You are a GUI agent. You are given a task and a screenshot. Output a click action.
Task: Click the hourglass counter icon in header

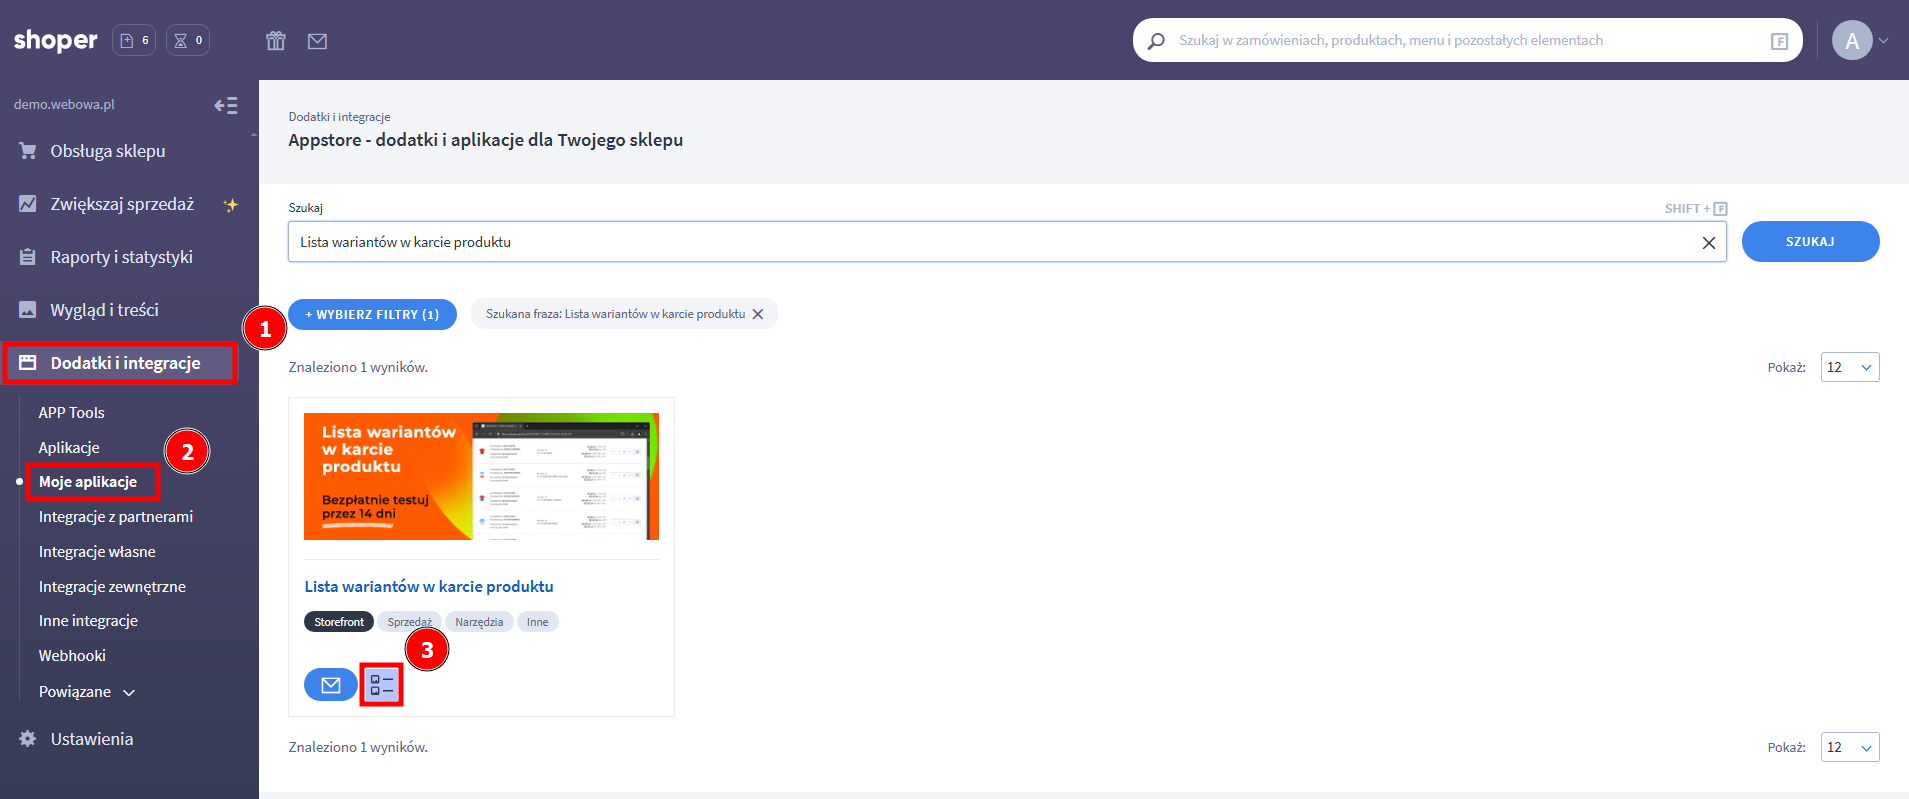point(187,41)
